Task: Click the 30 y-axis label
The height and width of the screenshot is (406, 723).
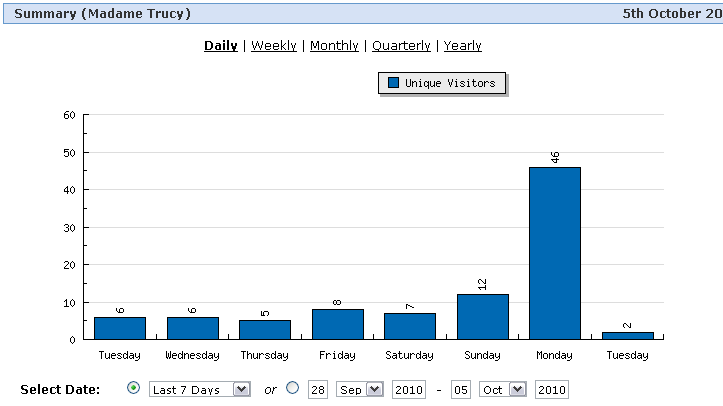Action: (x=70, y=228)
